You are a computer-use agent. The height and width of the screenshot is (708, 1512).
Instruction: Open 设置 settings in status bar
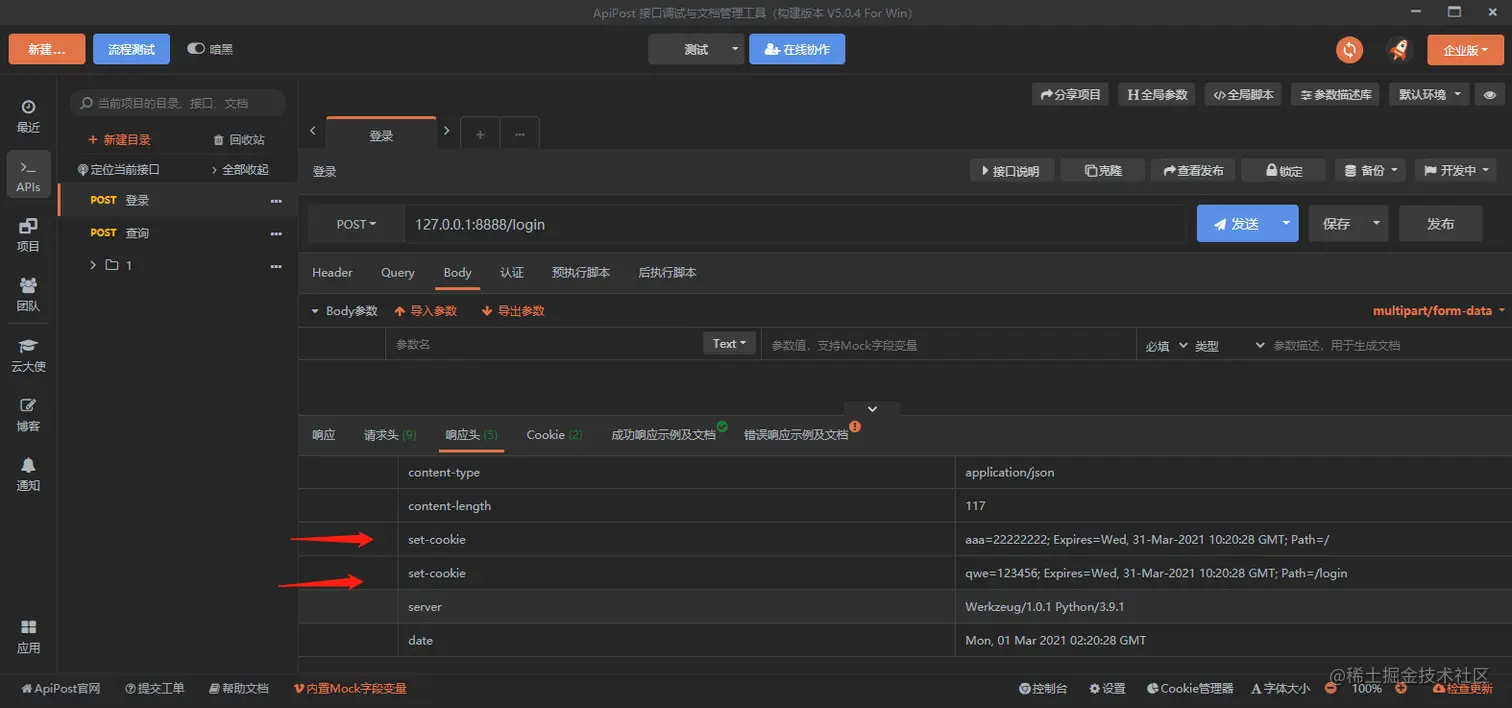tap(1107, 688)
